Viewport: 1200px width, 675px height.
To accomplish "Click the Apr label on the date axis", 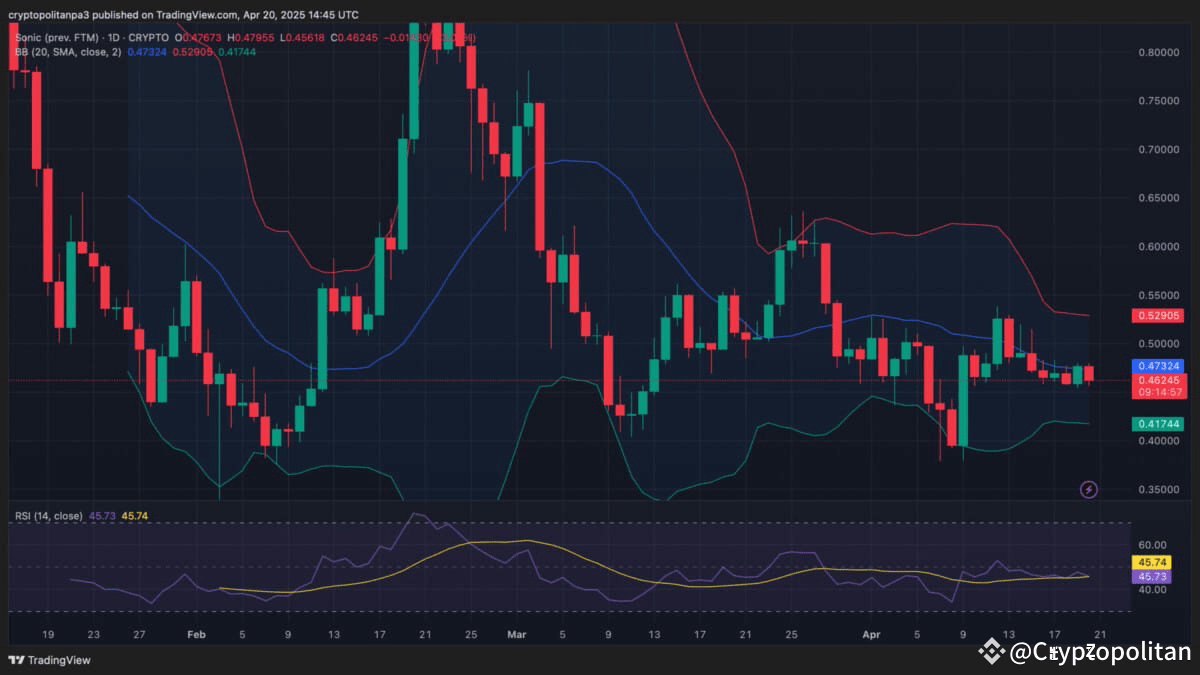I will point(870,634).
